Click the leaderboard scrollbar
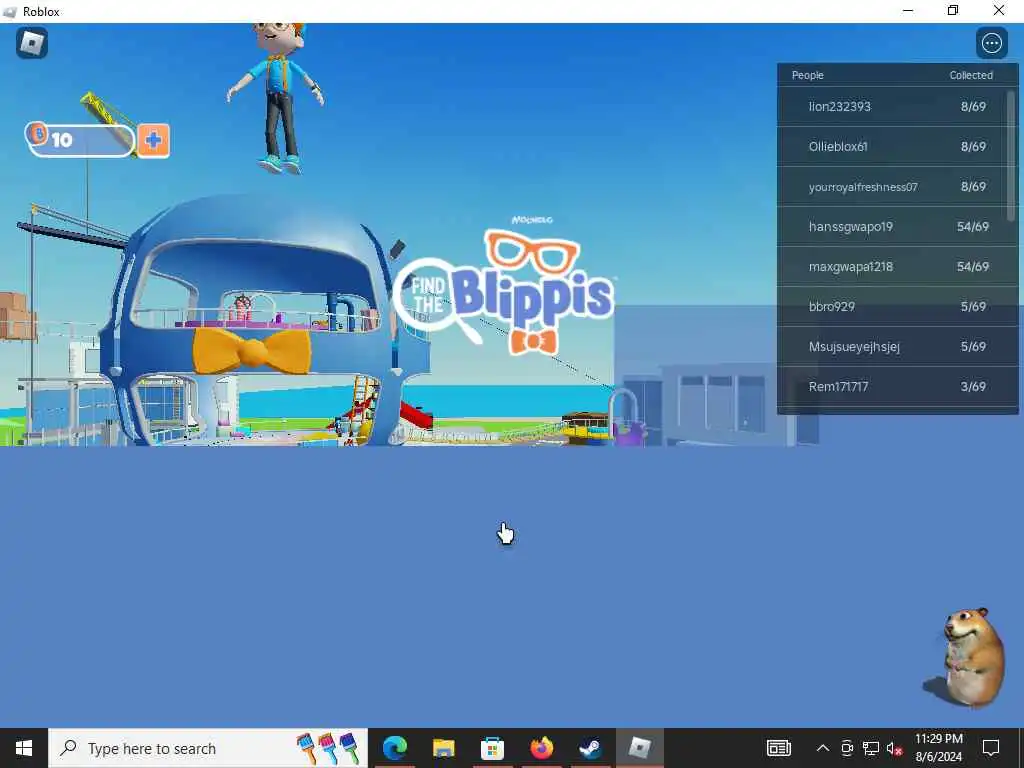This screenshot has height=768, width=1024. tap(1012, 155)
